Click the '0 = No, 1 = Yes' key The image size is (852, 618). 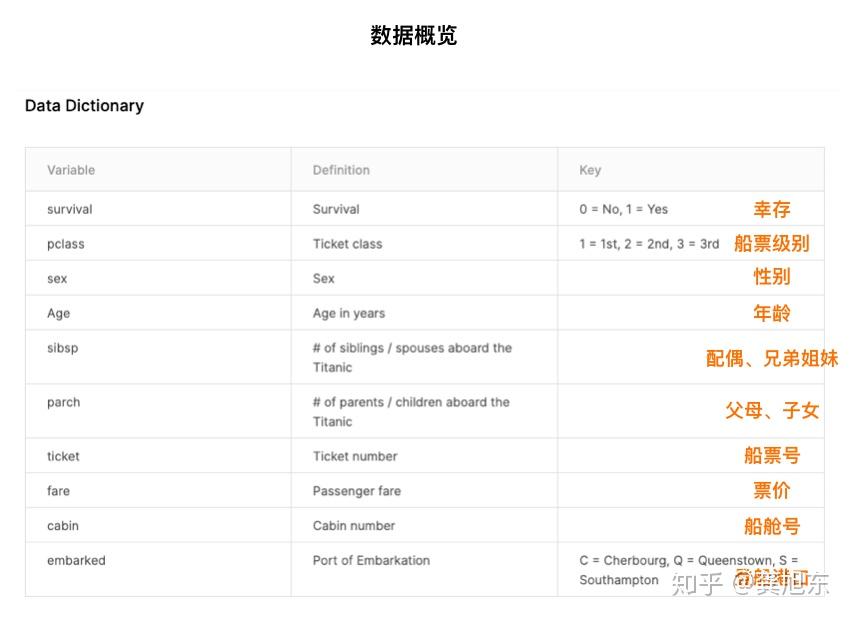click(623, 209)
